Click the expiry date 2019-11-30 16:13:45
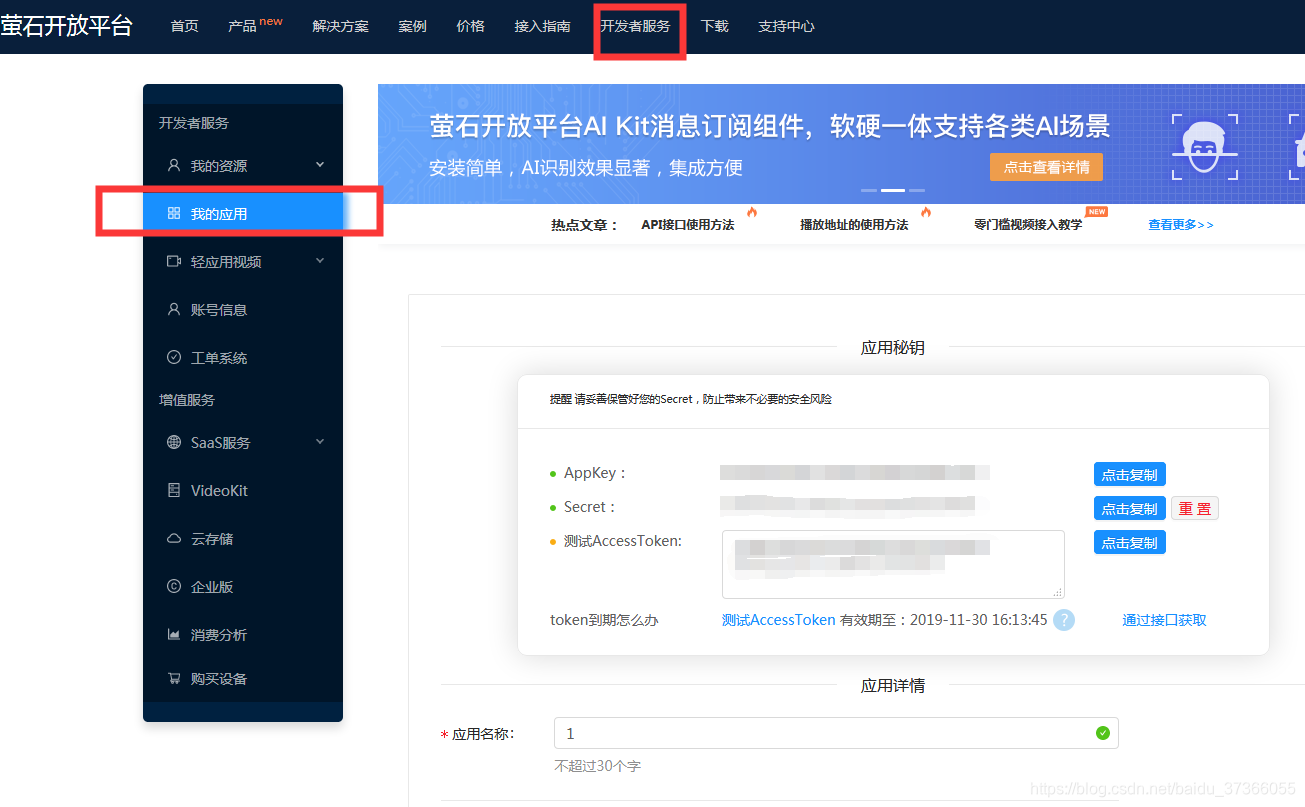 coord(979,620)
